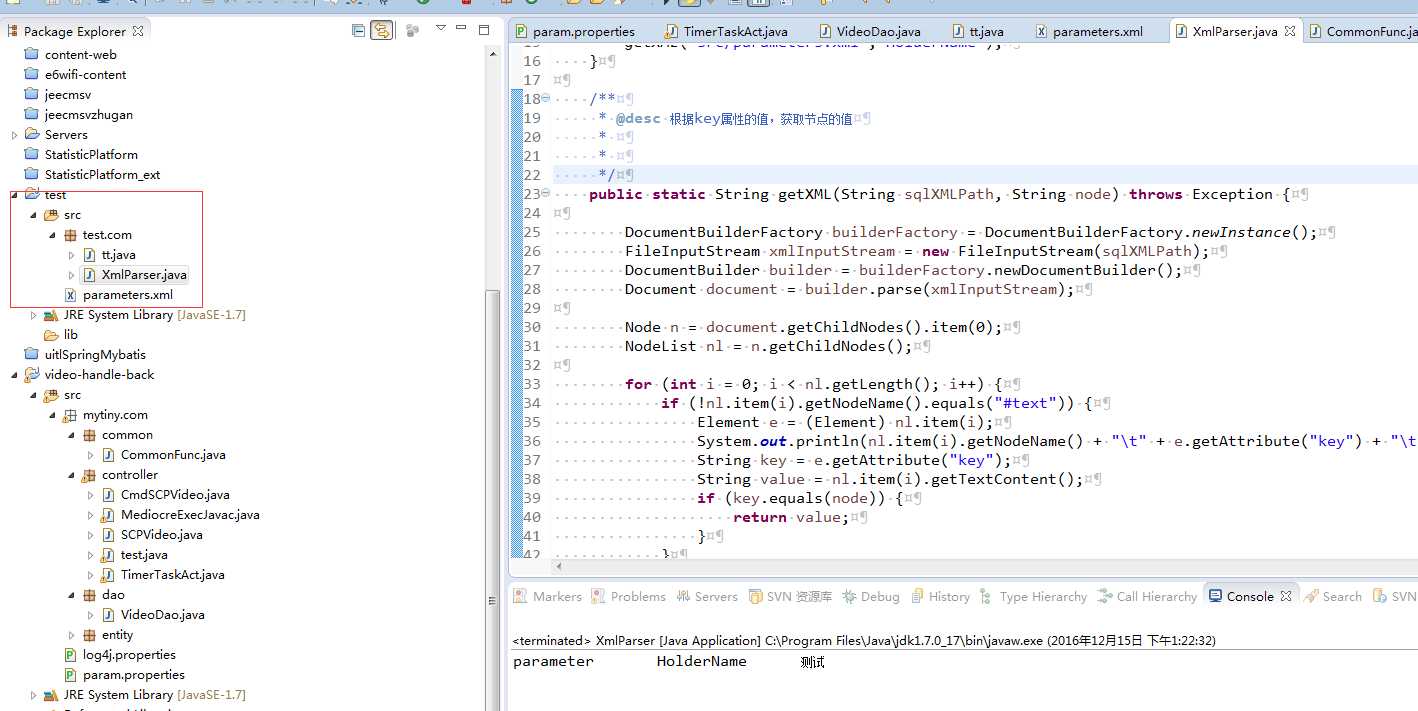Close the Console view tab

point(1286,596)
